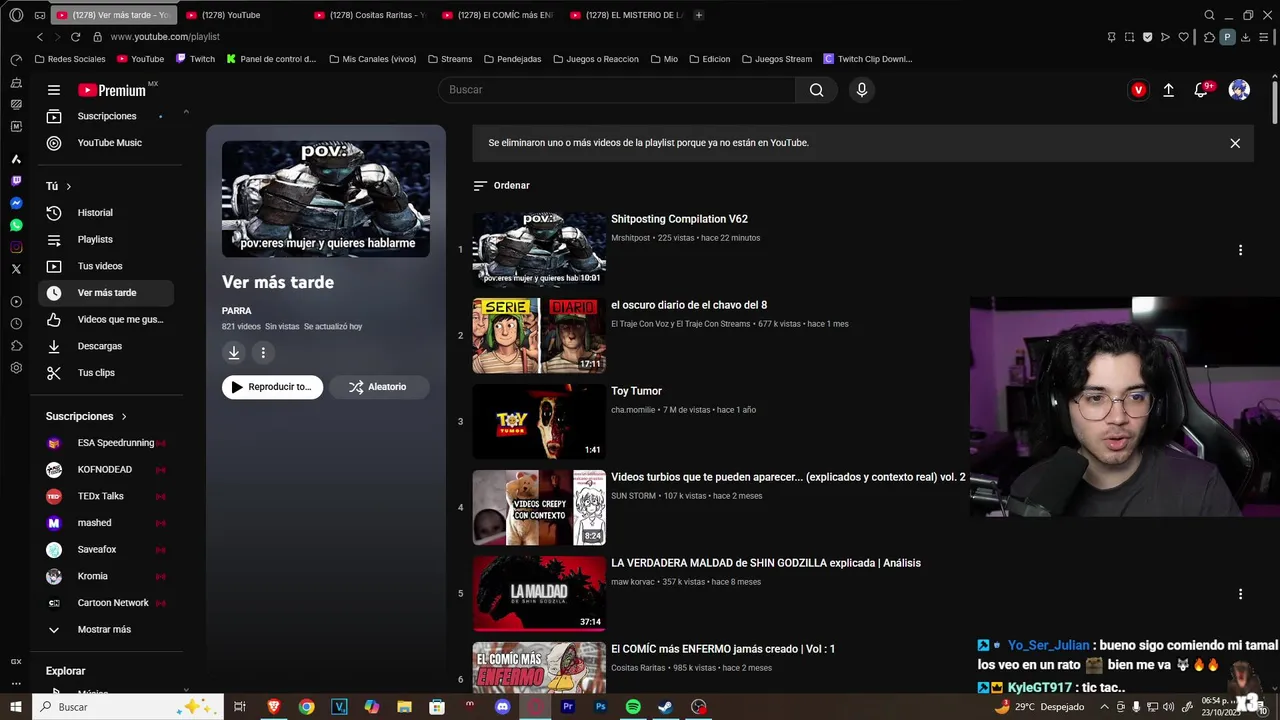Select Historial in sidebar
This screenshot has width=1280, height=720.
click(x=106, y=213)
